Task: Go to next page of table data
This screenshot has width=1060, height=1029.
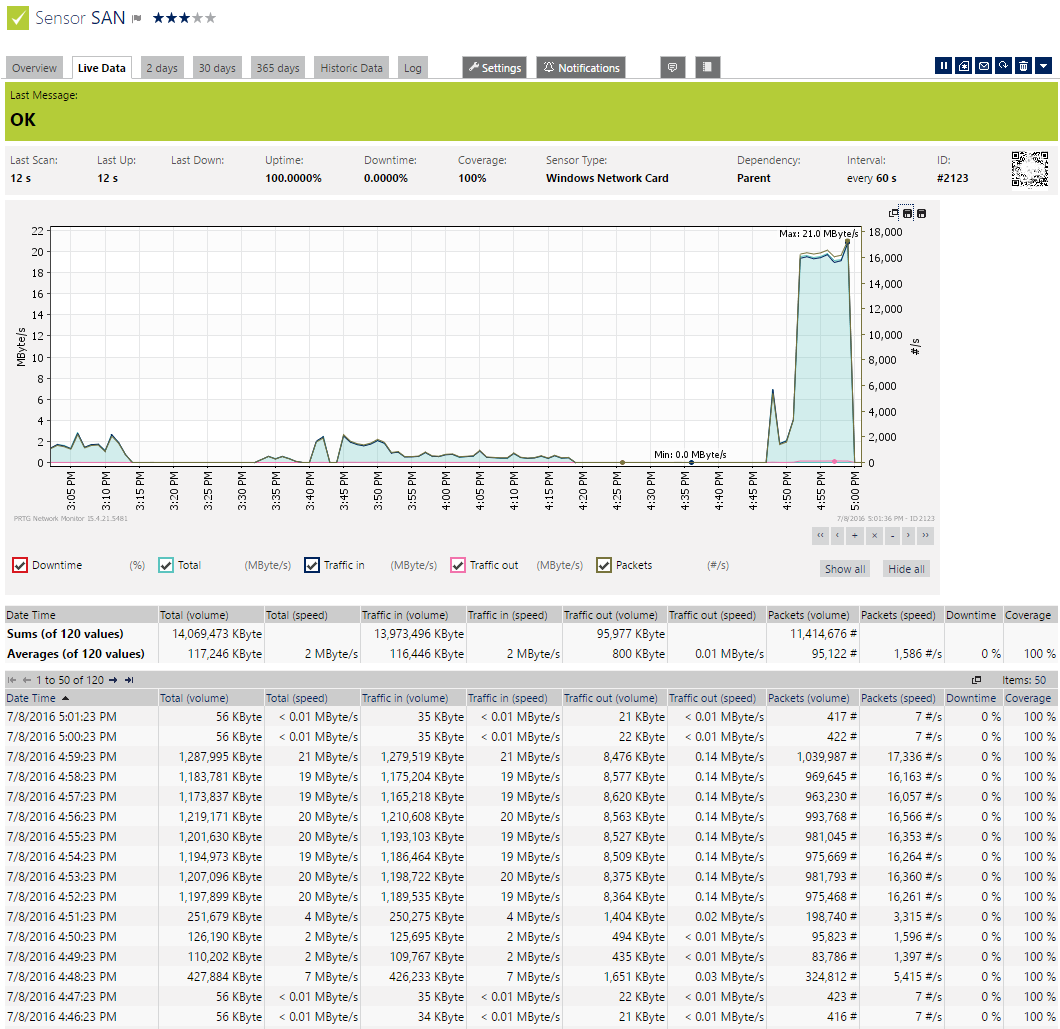Action: click(x=113, y=680)
